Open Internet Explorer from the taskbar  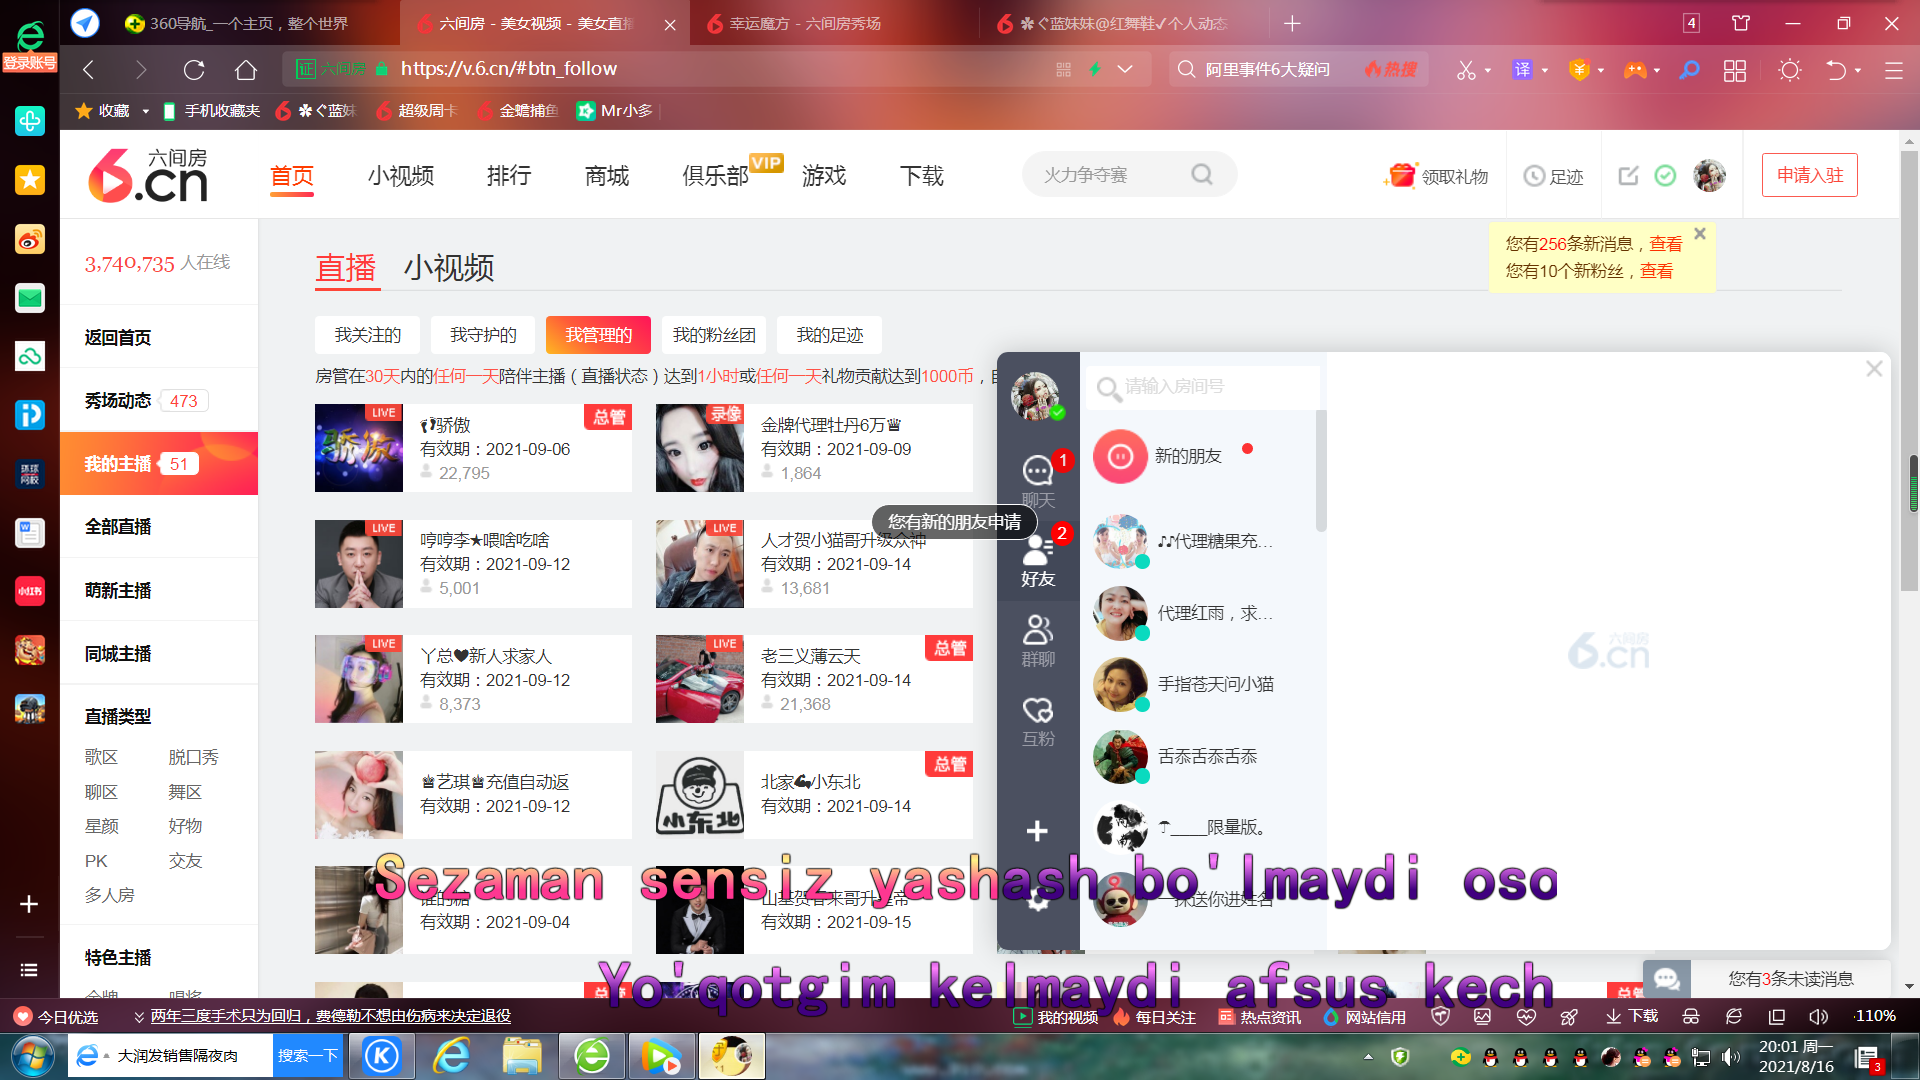click(452, 1056)
